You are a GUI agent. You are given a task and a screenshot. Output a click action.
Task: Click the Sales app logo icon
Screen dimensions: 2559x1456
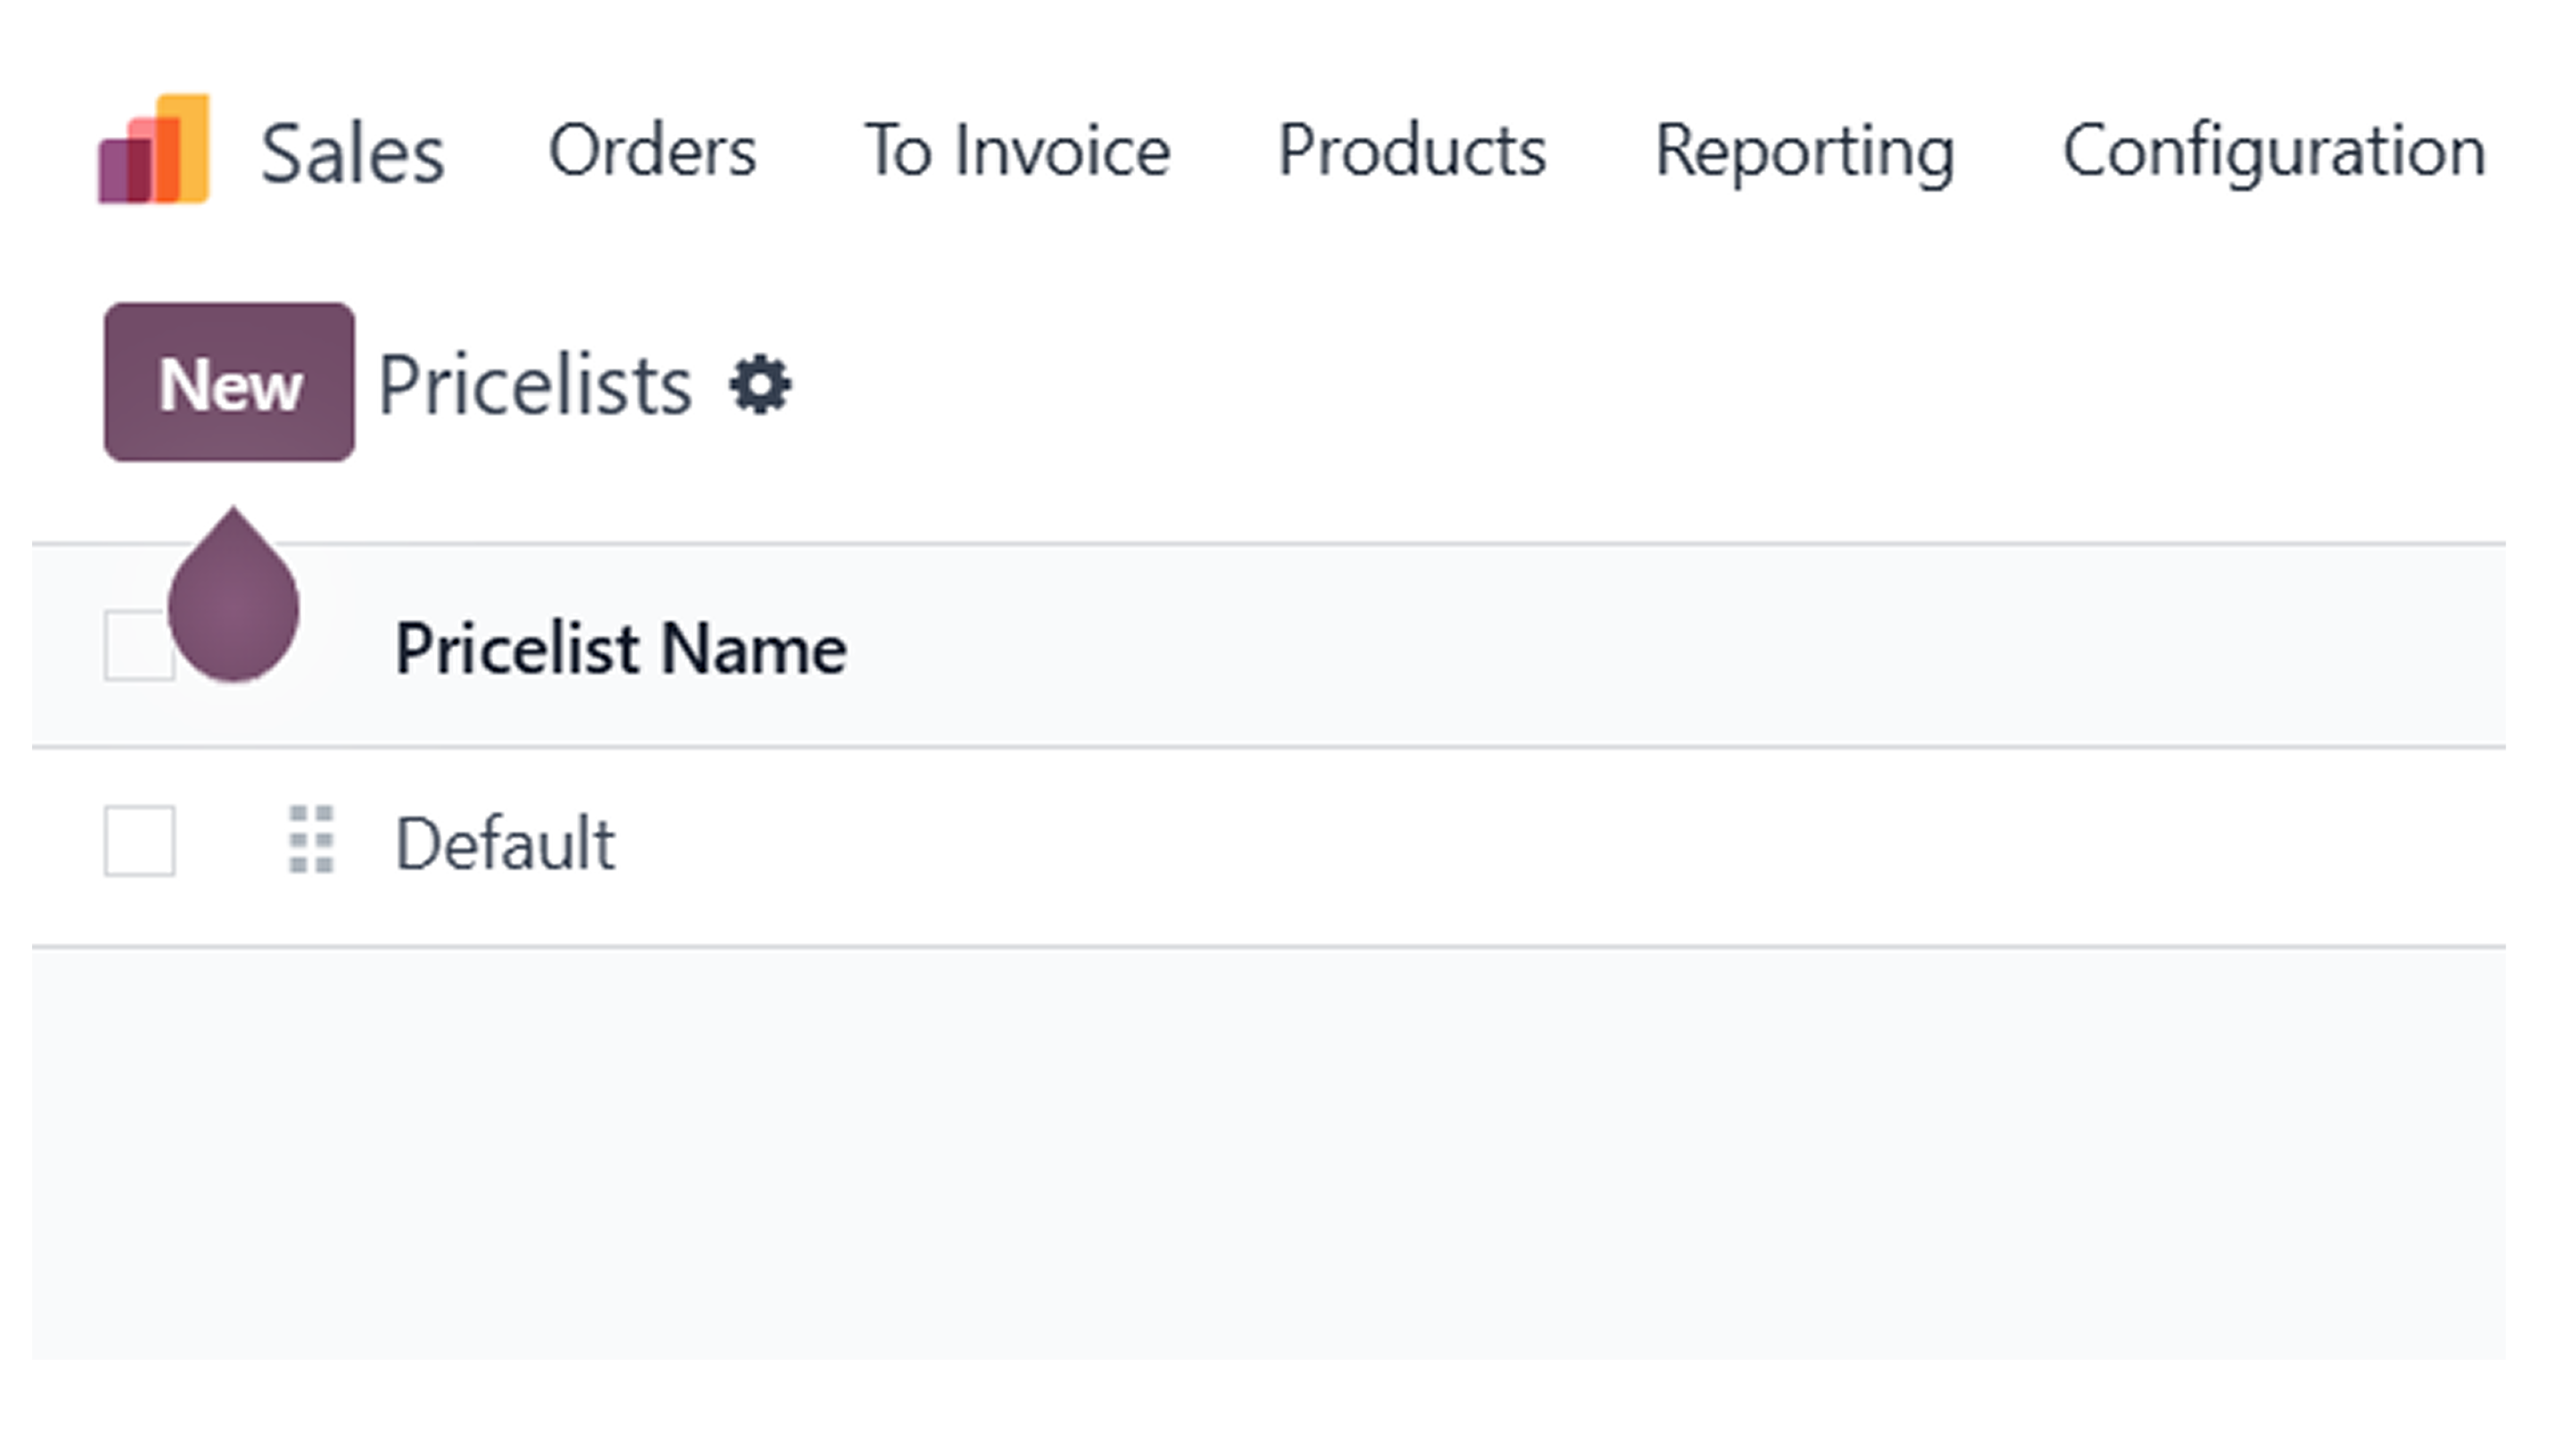pyautogui.click(x=154, y=149)
